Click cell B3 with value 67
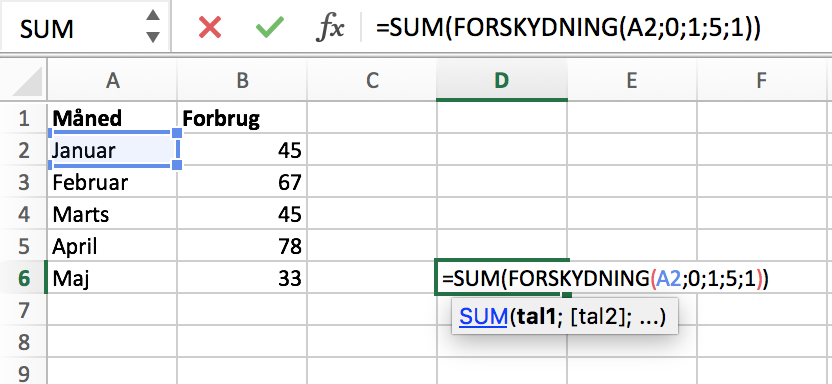Screen dimensions: 832x384 [x=242, y=182]
